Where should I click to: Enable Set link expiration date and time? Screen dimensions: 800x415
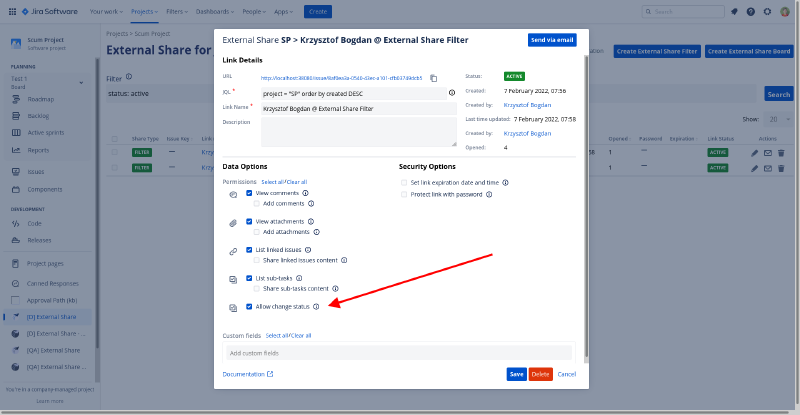click(x=404, y=182)
